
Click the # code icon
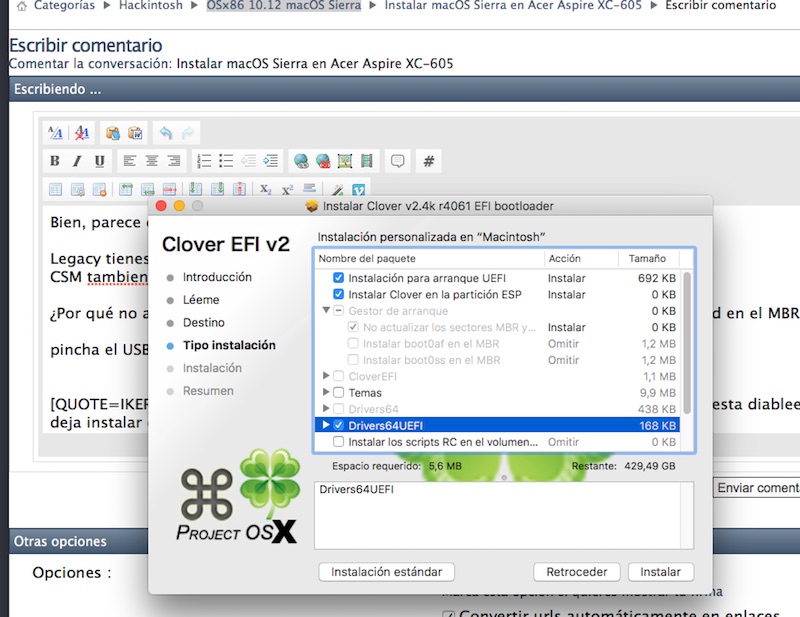429,161
